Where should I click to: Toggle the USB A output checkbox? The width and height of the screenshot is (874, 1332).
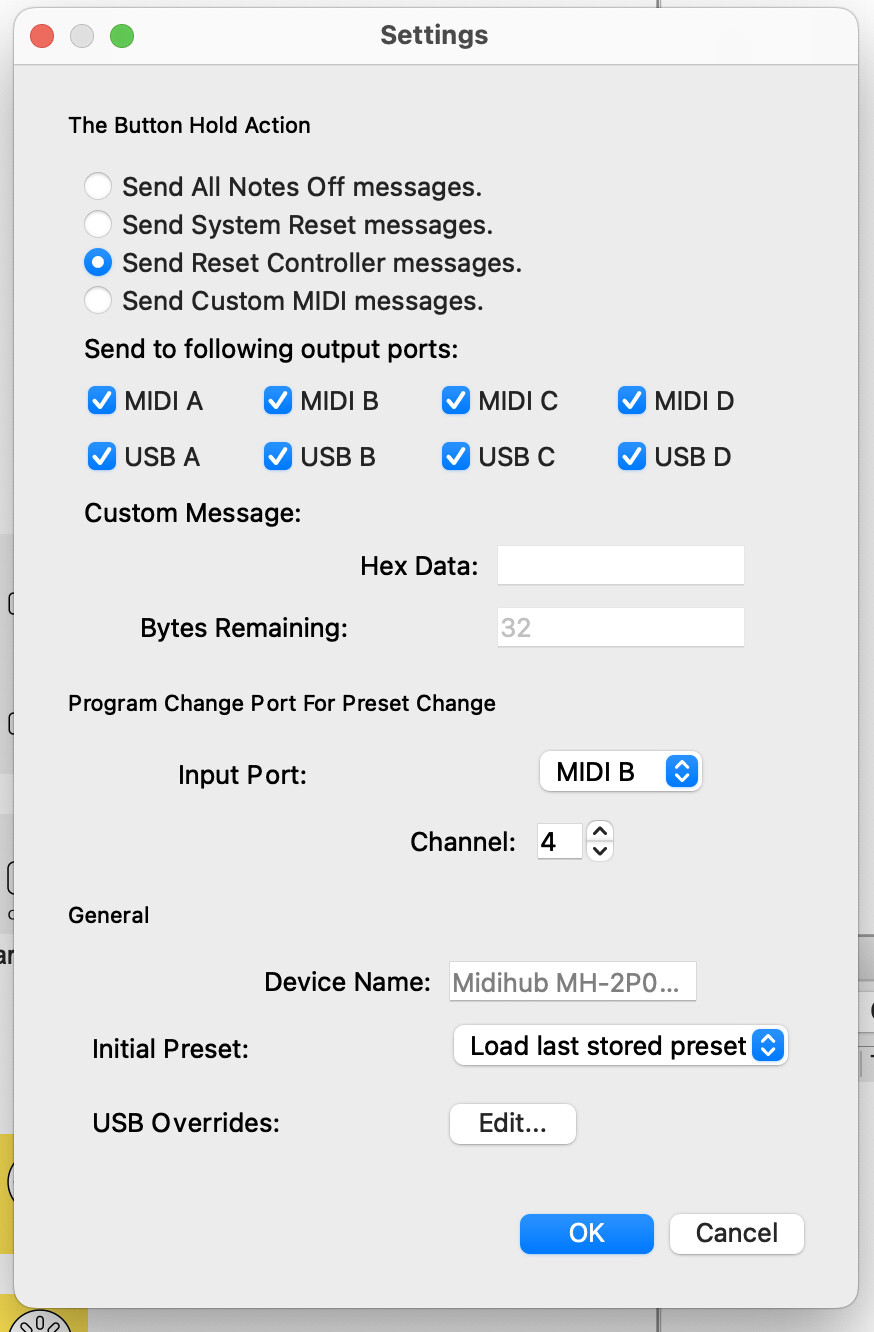(x=102, y=457)
